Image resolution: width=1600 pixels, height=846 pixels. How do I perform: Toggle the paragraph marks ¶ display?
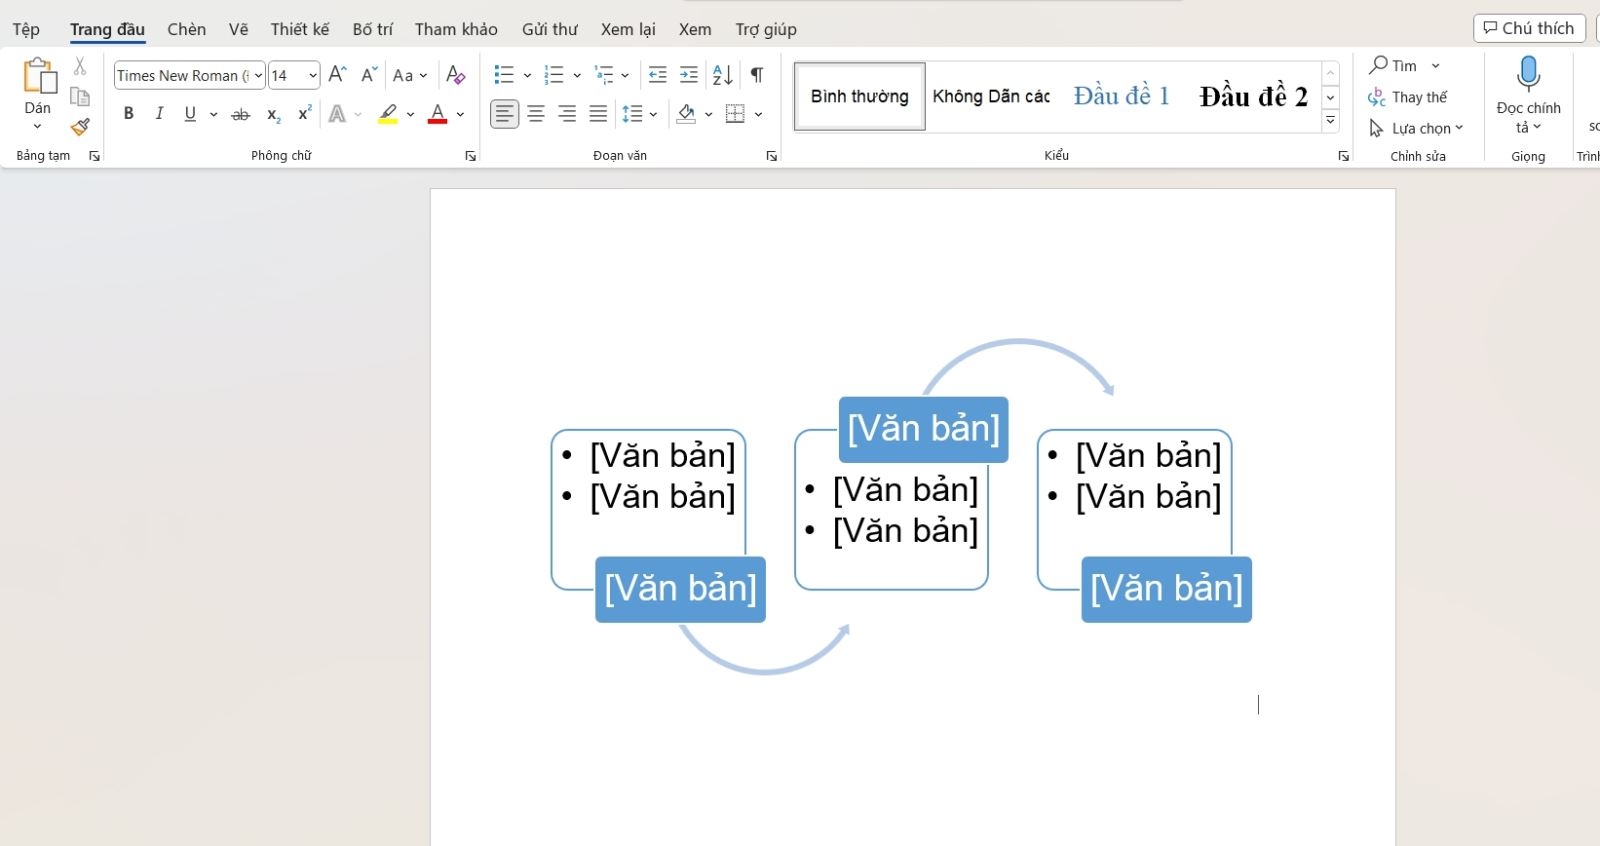[x=757, y=75]
